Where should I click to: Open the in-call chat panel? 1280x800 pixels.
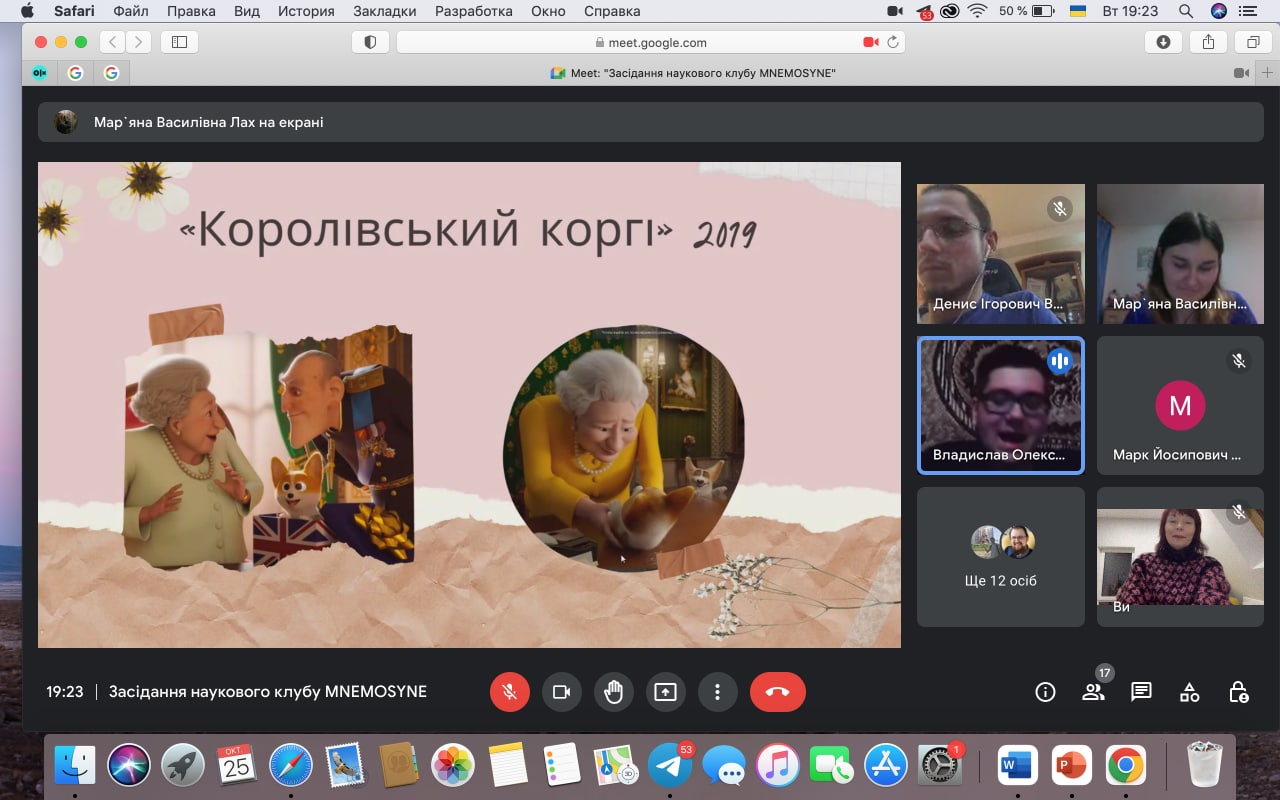point(1141,692)
